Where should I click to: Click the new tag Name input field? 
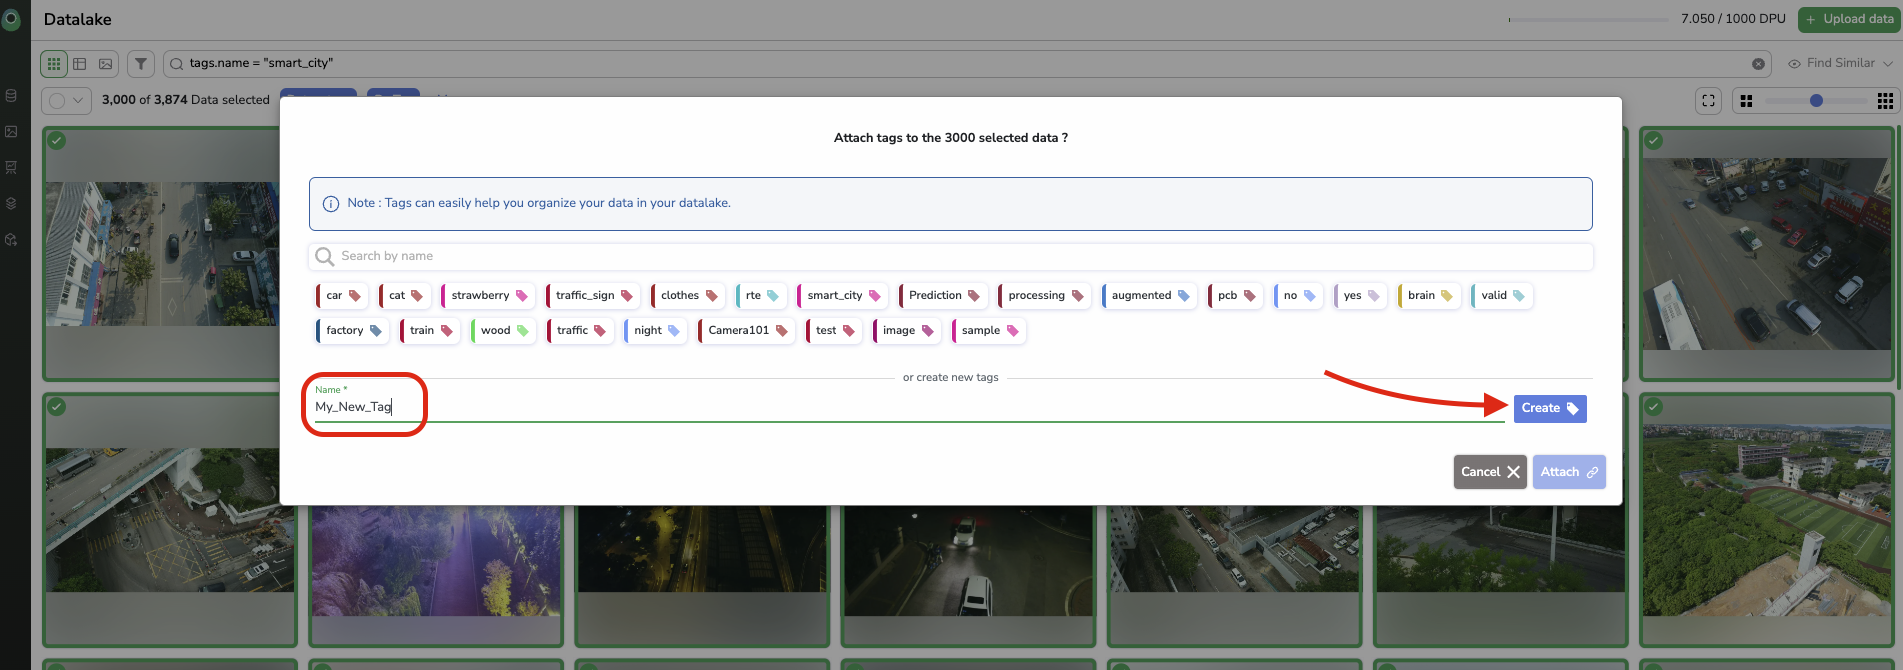click(x=909, y=406)
